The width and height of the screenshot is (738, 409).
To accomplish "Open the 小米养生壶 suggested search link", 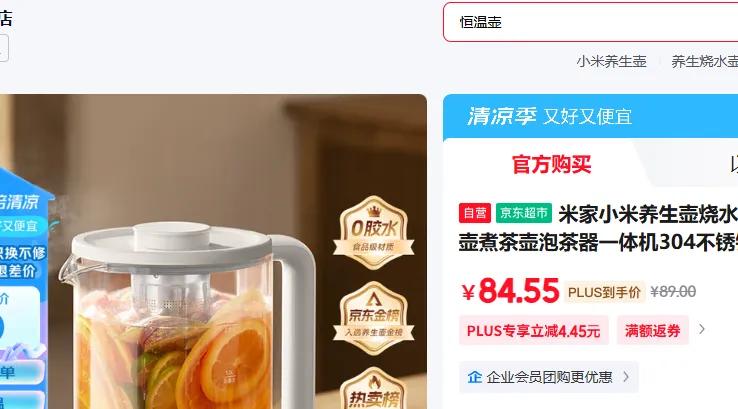I will 611,61.
